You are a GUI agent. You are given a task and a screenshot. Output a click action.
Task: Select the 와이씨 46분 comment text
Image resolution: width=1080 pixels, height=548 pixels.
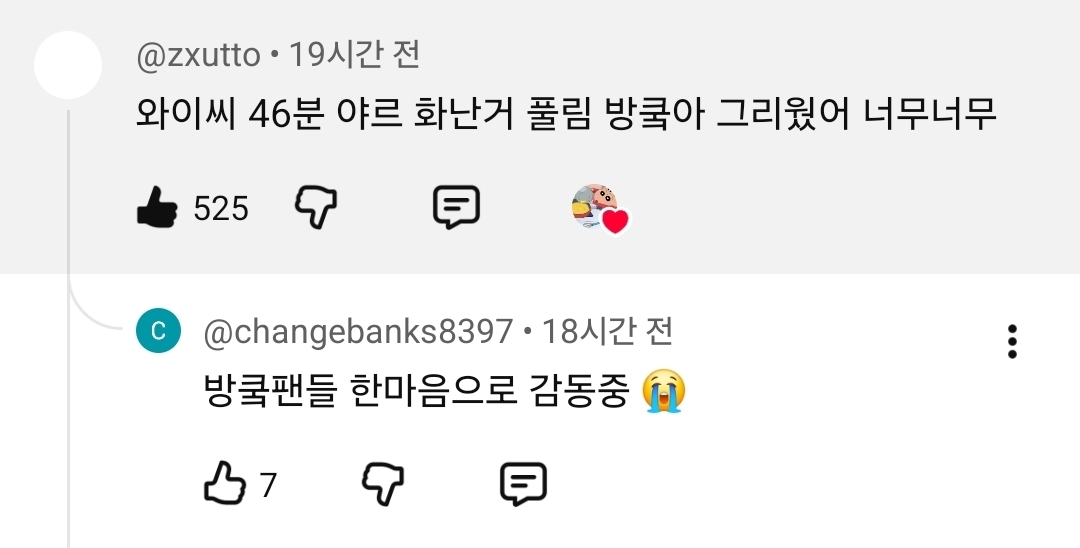point(566,114)
